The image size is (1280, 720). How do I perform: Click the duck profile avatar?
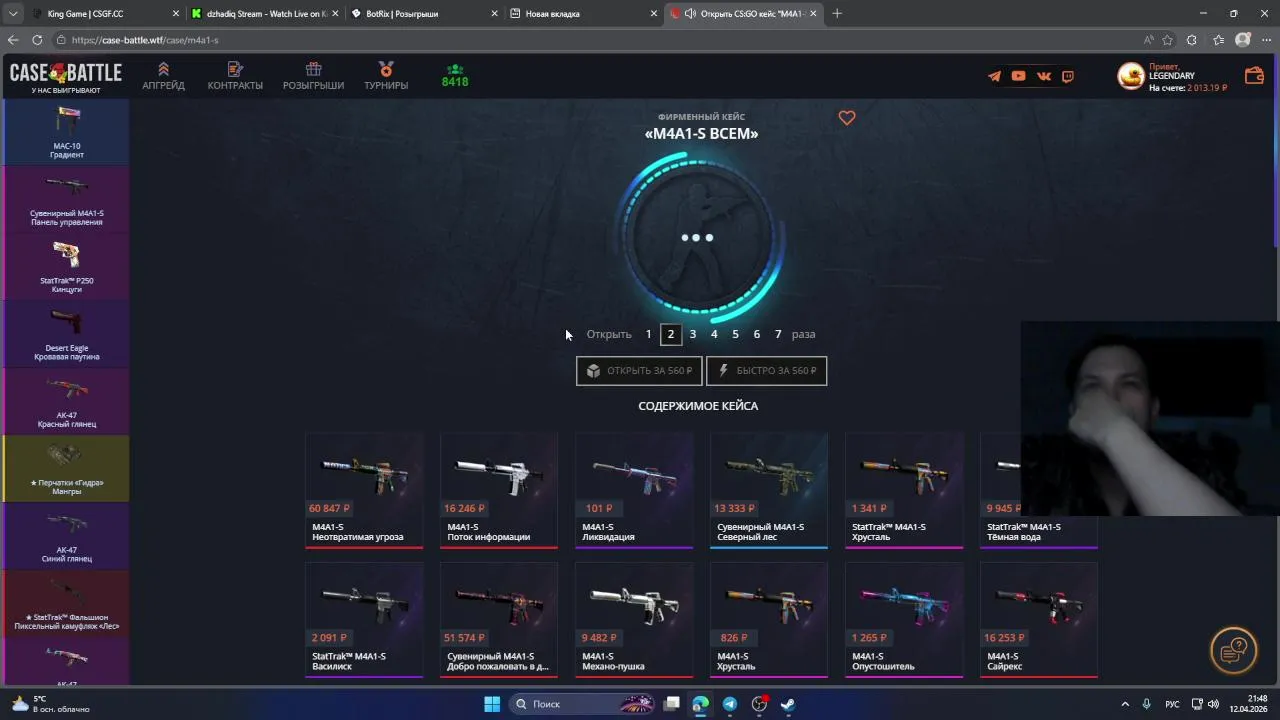click(x=1130, y=76)
